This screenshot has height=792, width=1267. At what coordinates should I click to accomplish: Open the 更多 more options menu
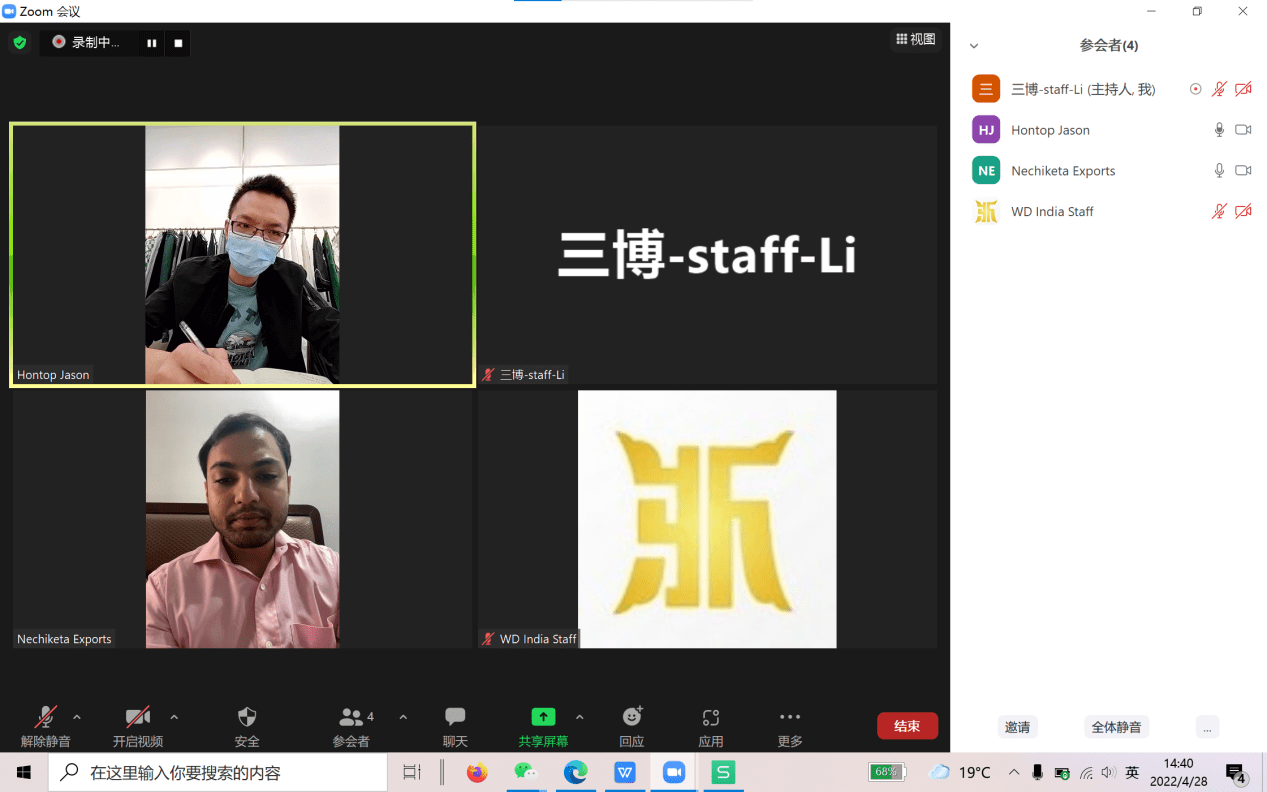(x=790, y=727)
